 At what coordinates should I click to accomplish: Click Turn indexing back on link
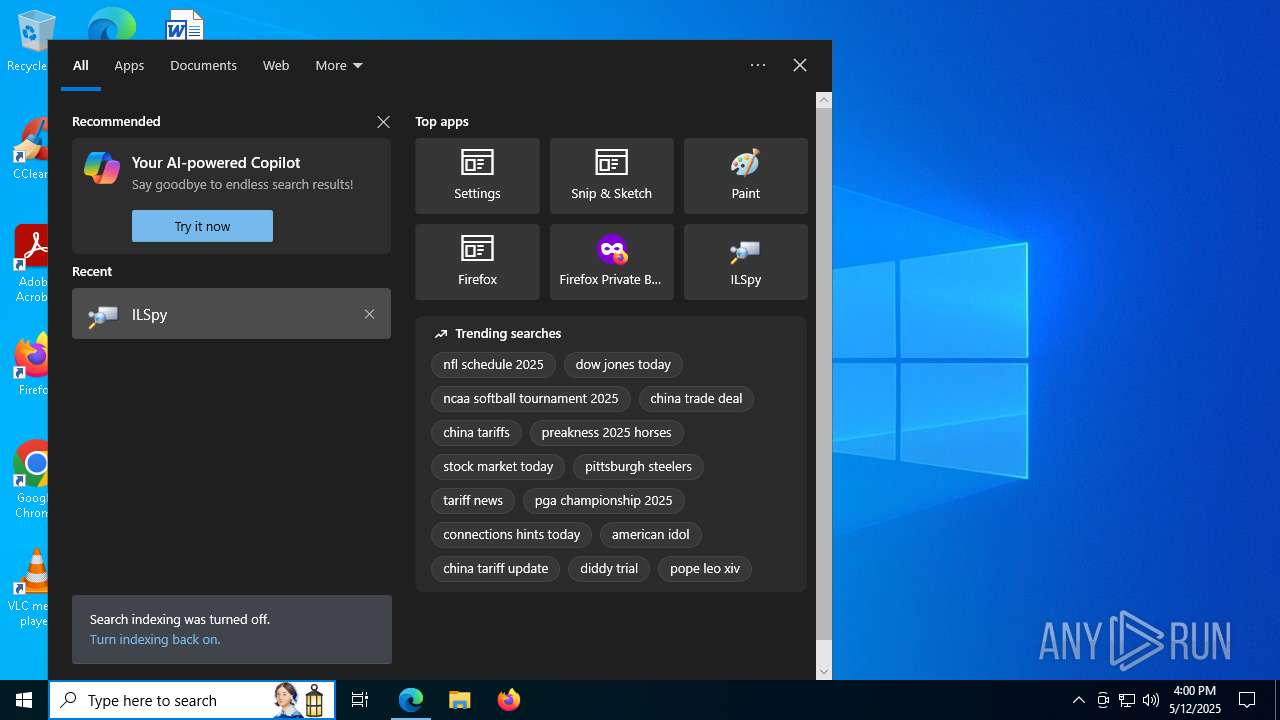click(155, 639)
